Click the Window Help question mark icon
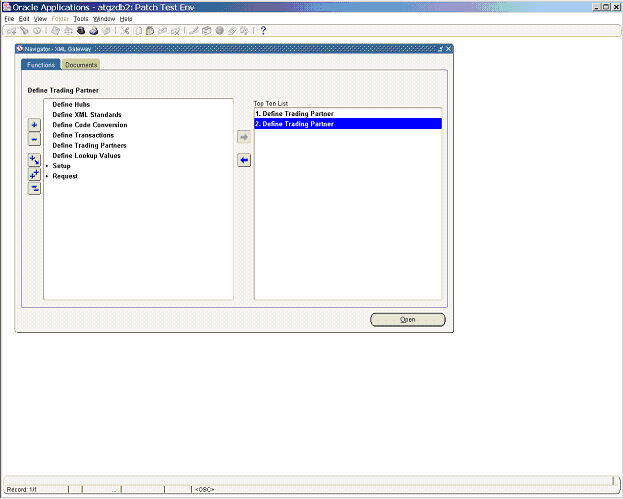Screen dimensions: 623x499 263,31
